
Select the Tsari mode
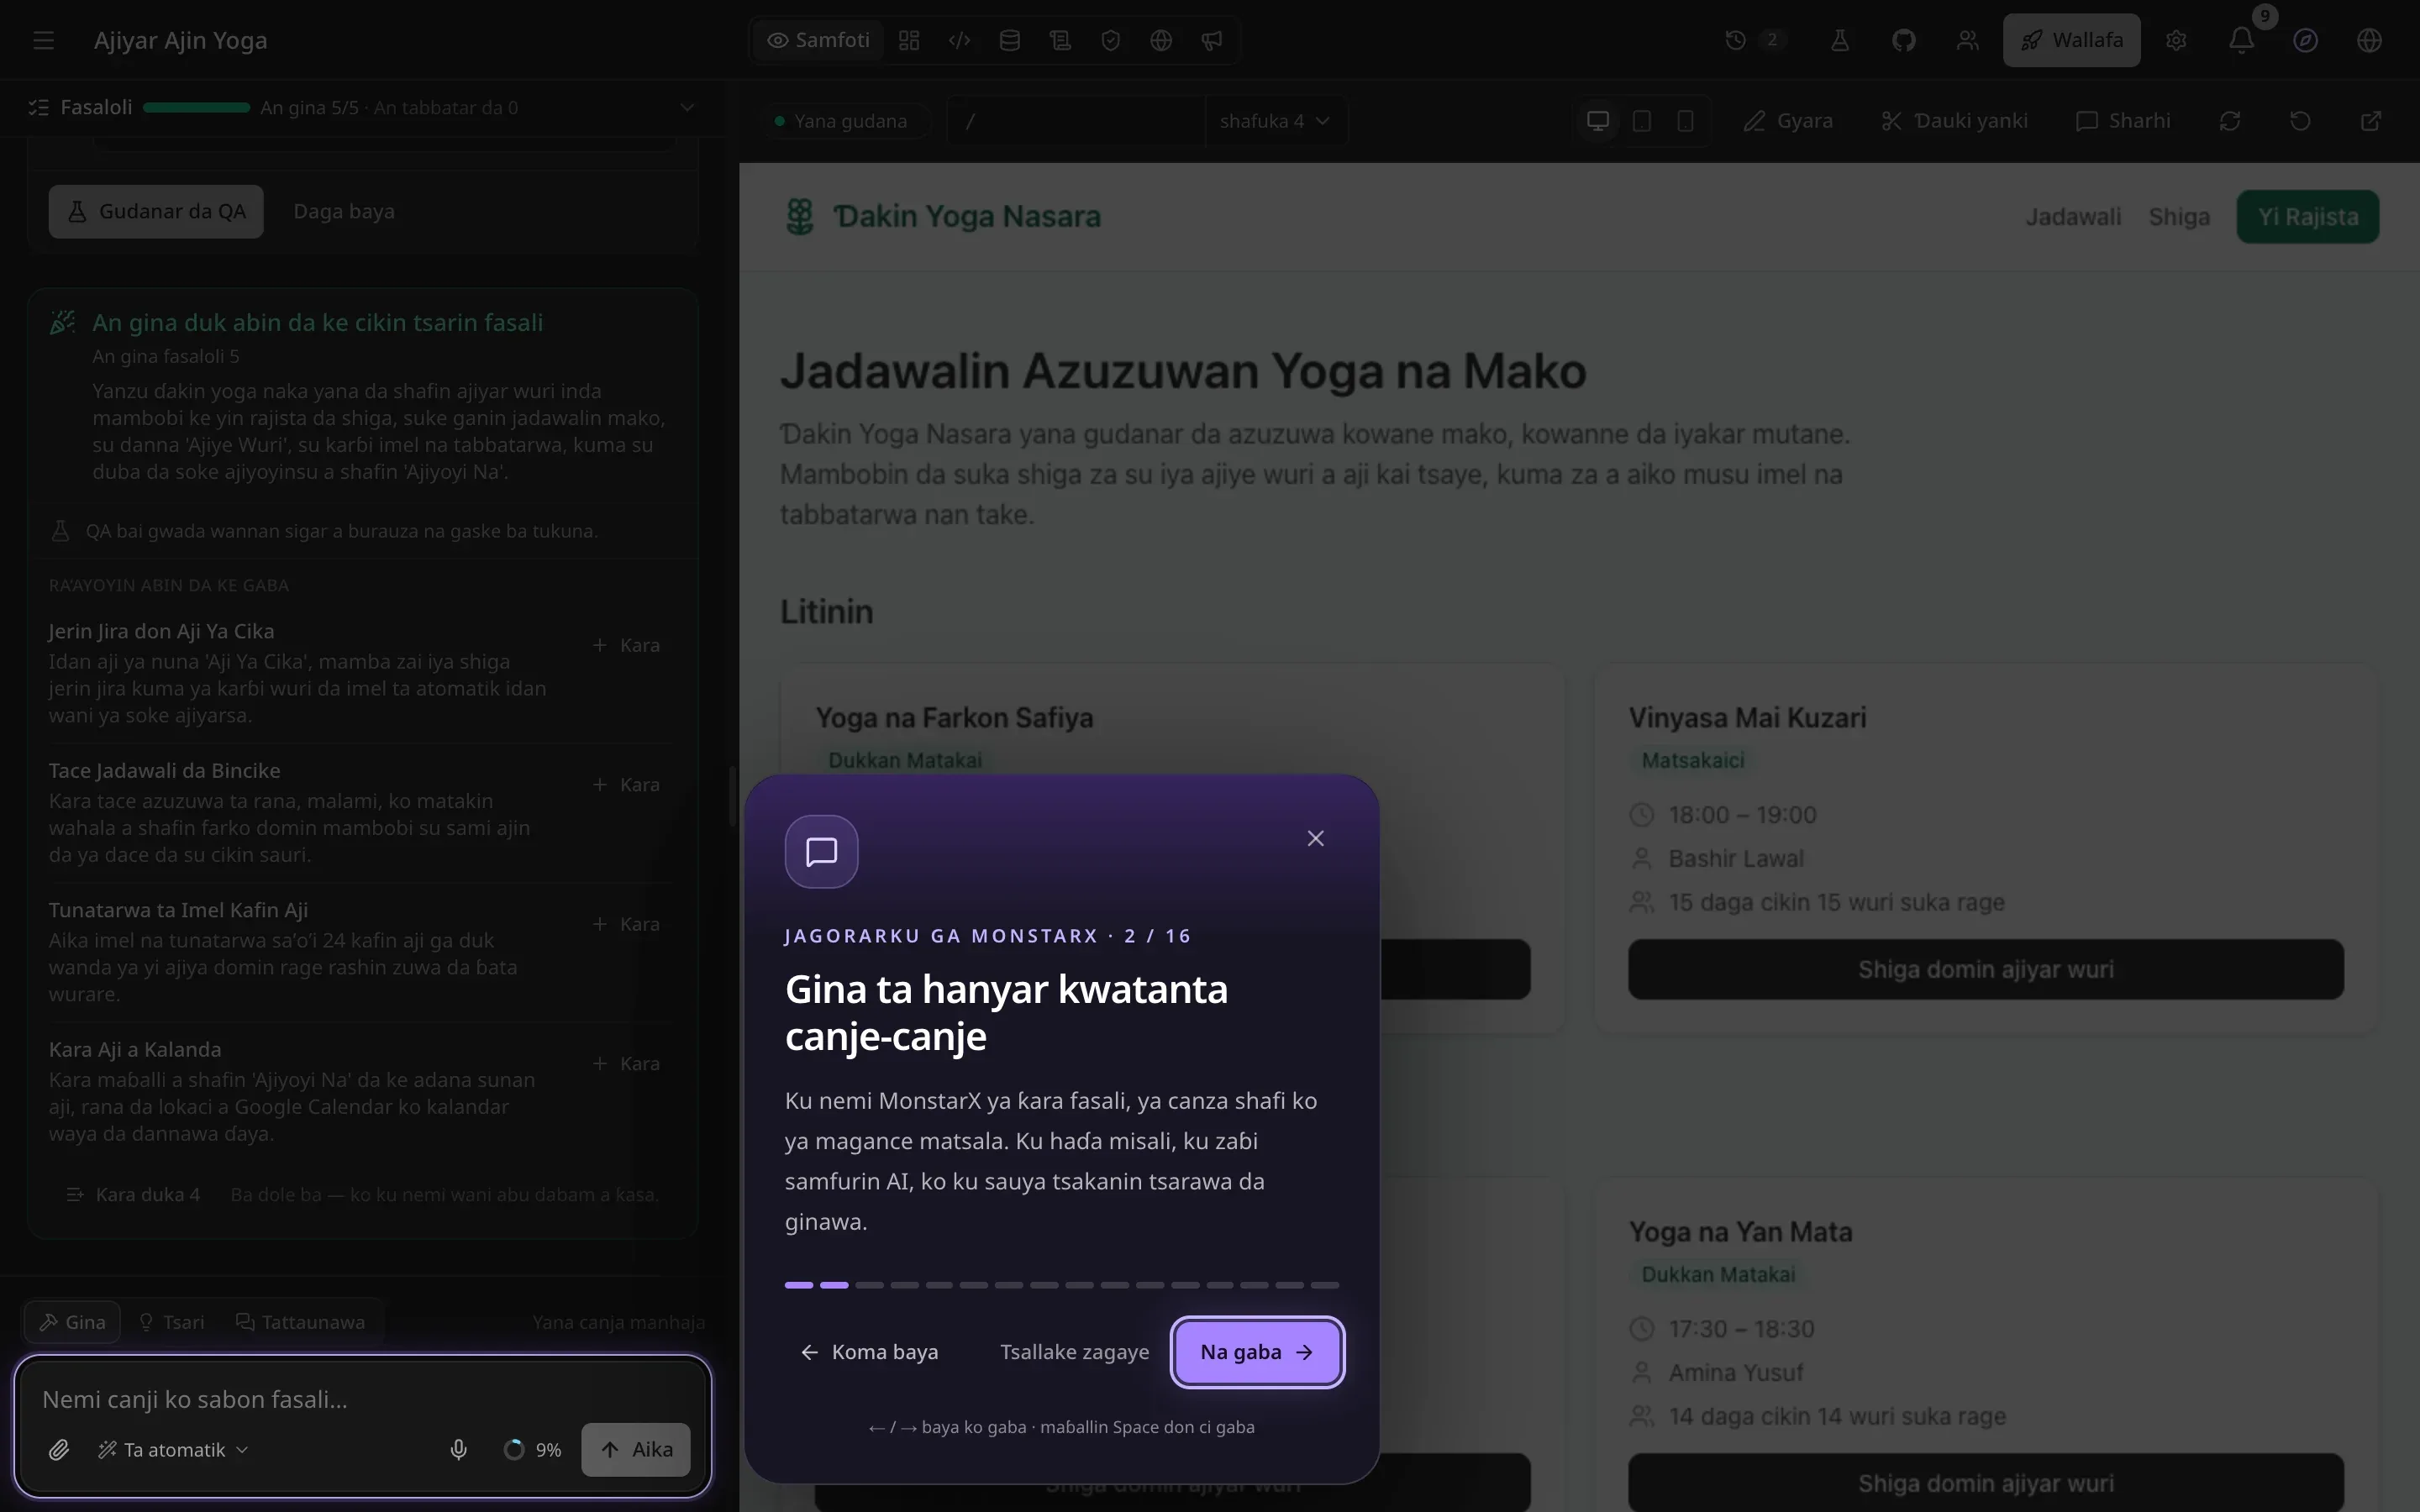[x=171, y=1322]
